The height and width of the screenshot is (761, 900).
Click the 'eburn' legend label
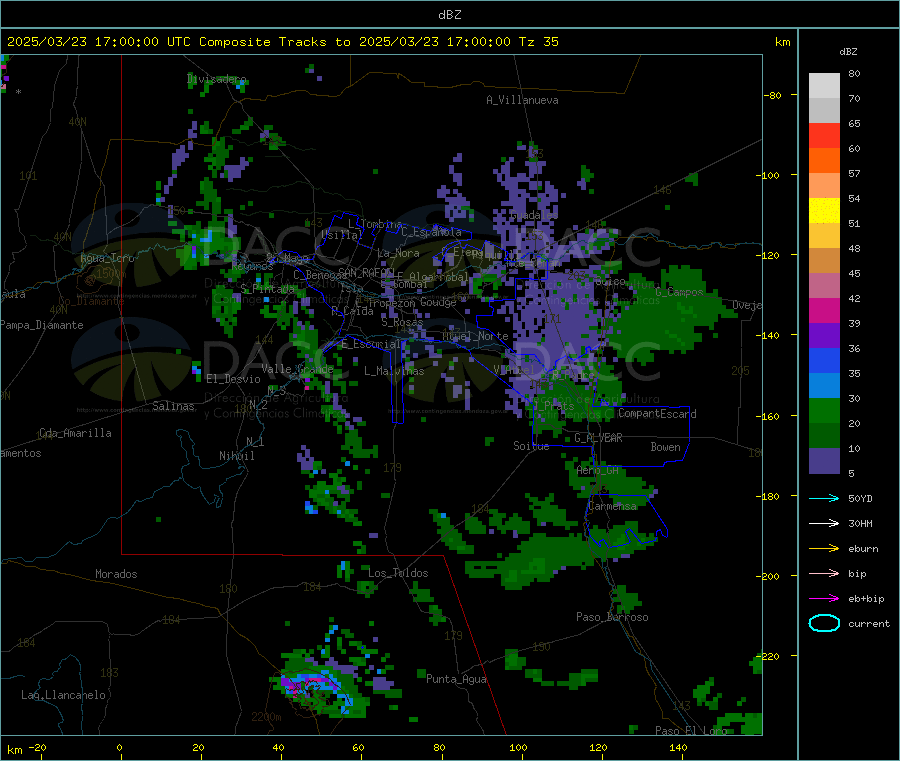863,548
